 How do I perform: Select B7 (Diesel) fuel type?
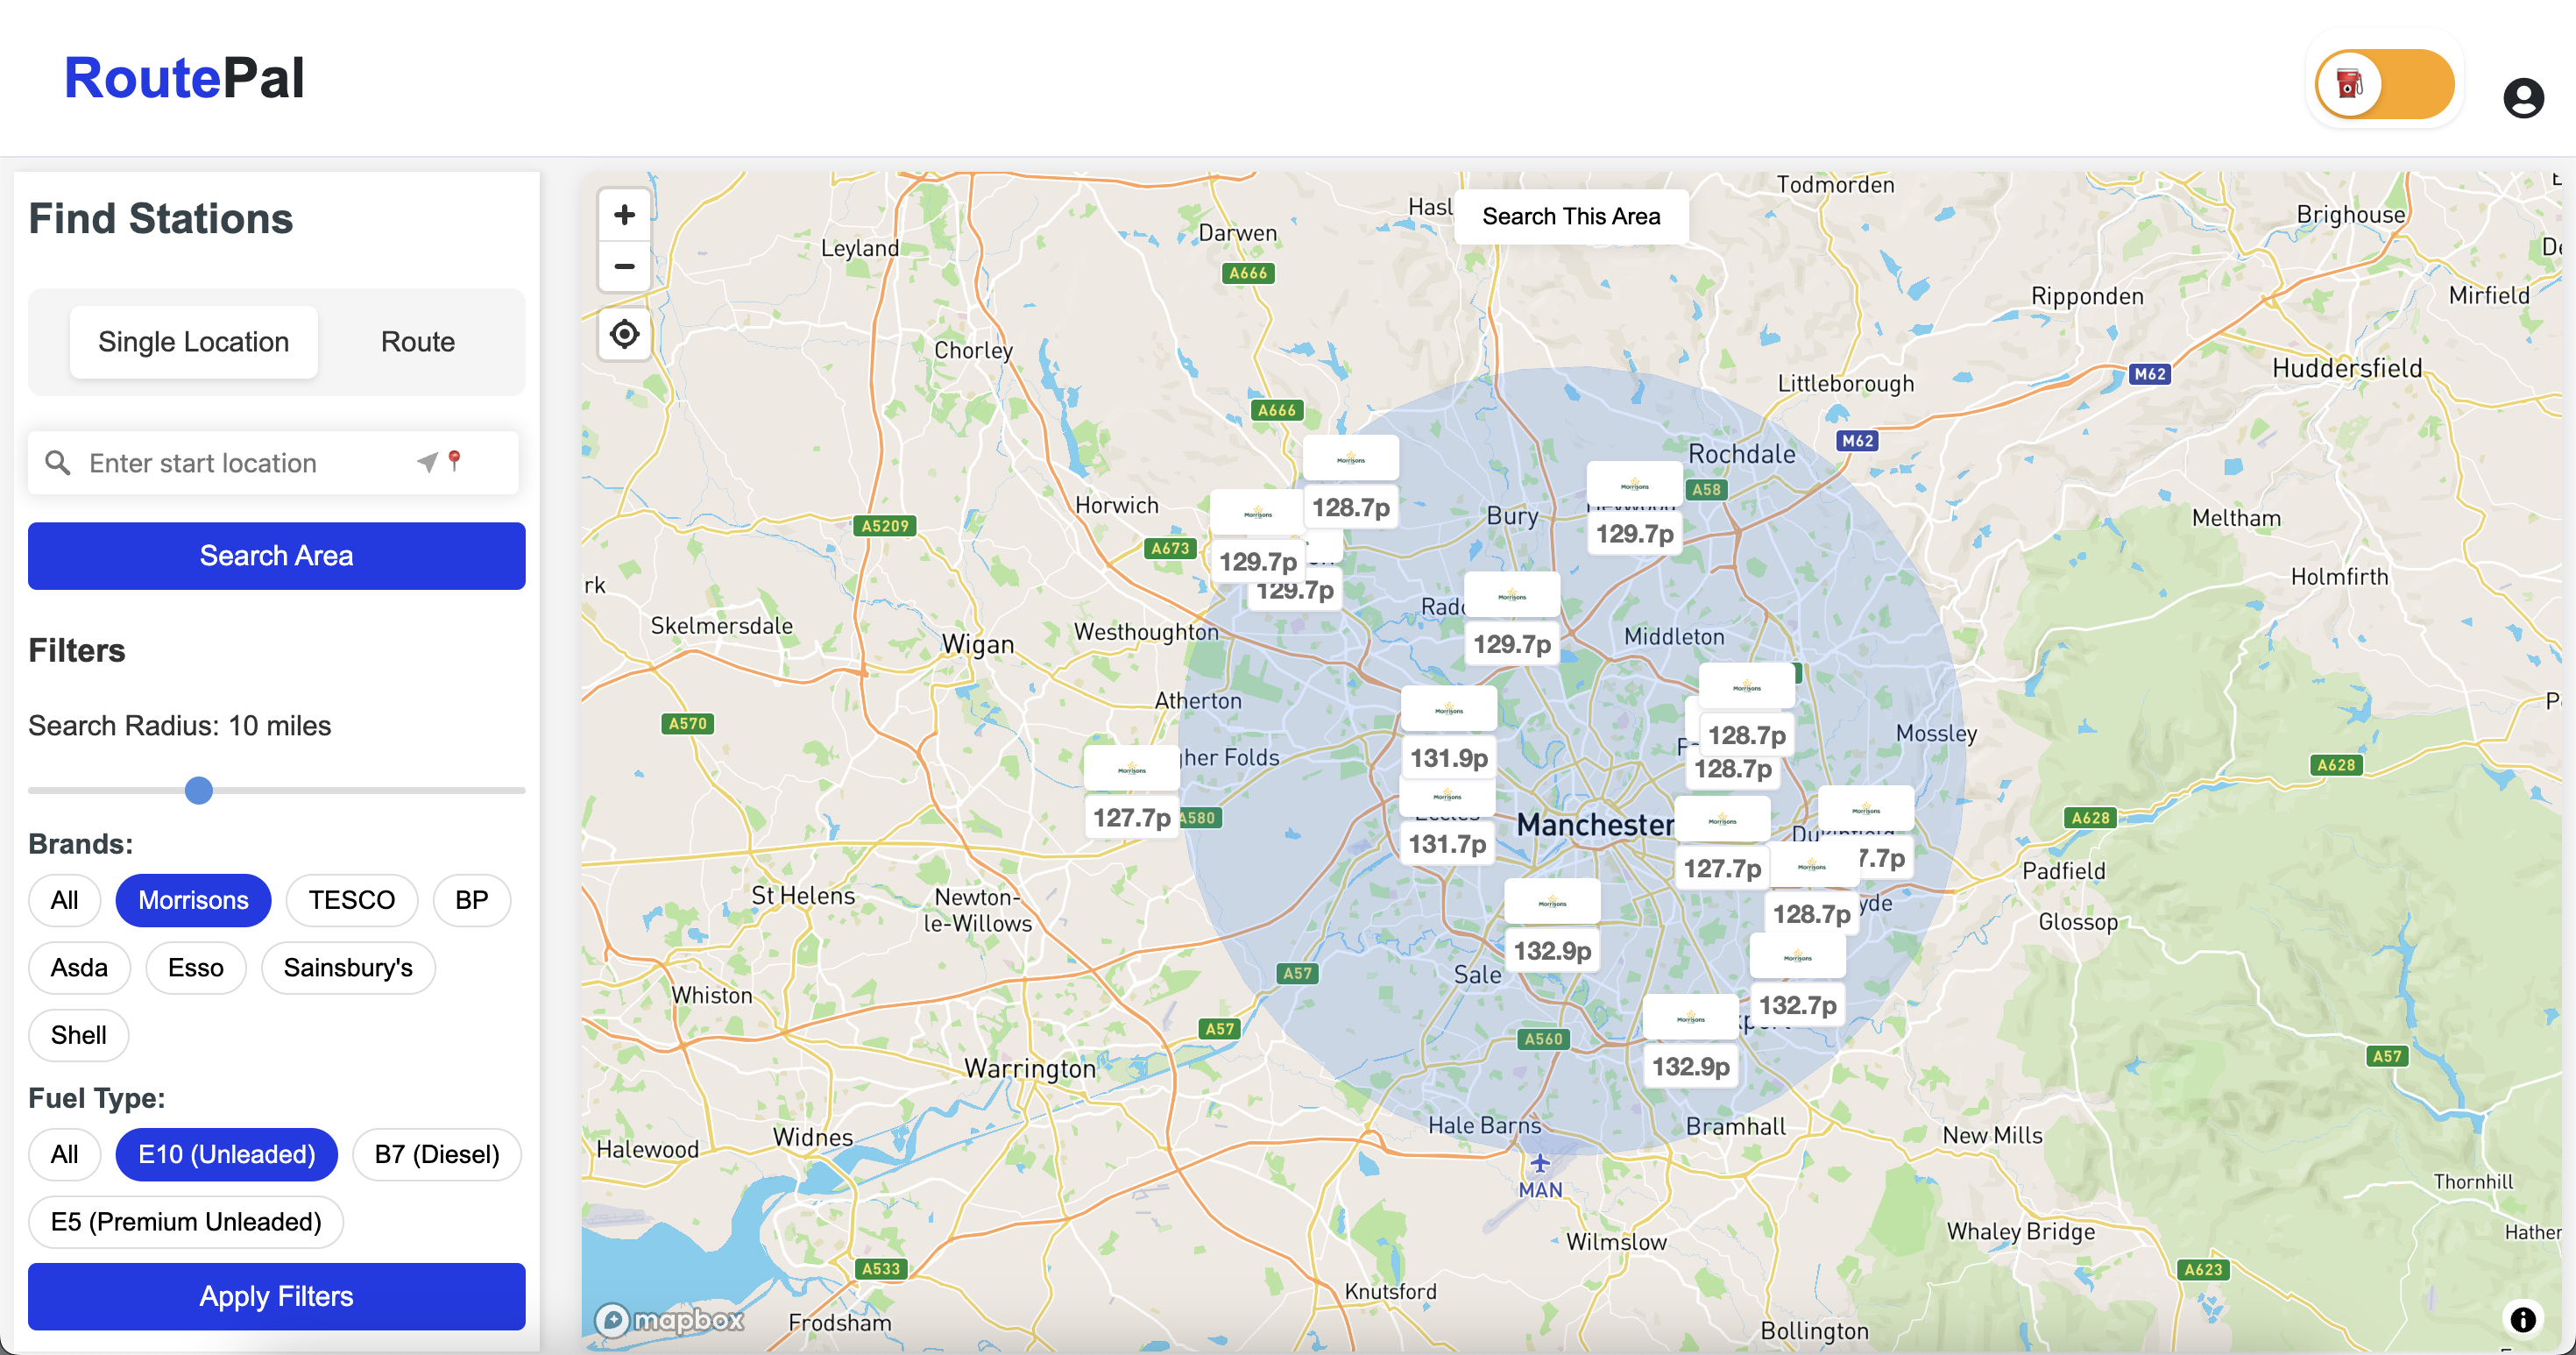[436, 1154]
